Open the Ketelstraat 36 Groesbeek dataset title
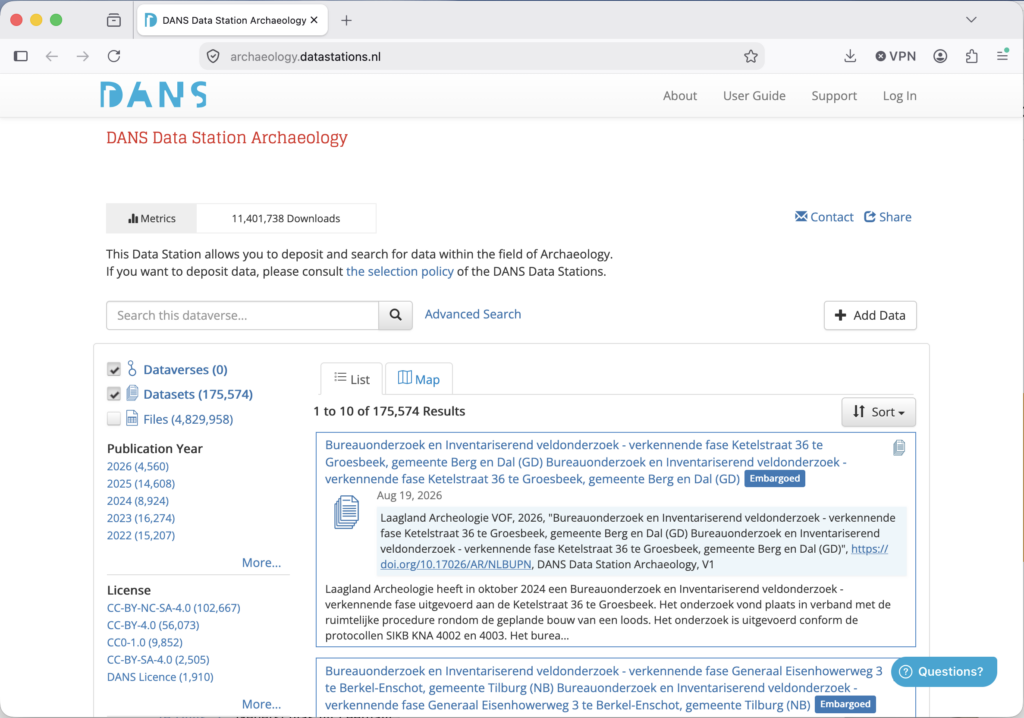This screenshot has width=1024, height=718. point(585,462)
